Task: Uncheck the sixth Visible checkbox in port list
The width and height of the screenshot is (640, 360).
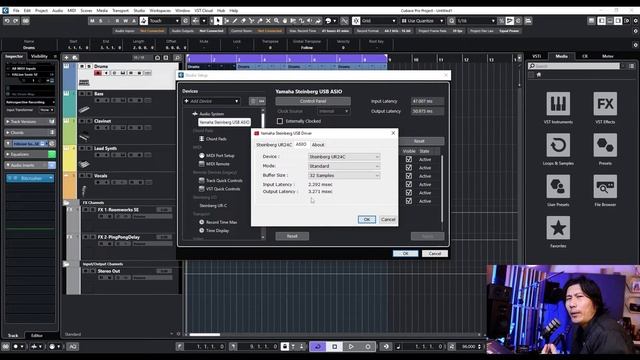Action: coord(409,201)
